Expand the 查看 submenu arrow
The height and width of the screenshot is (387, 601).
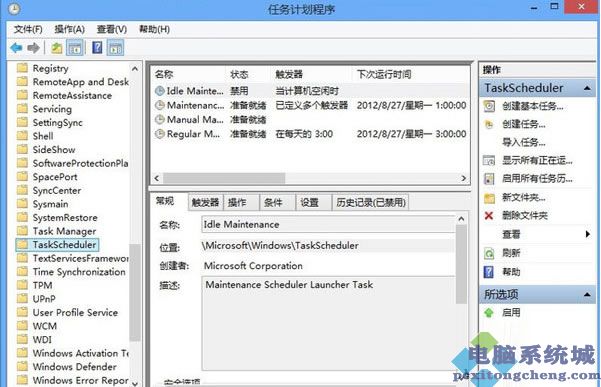588,234
